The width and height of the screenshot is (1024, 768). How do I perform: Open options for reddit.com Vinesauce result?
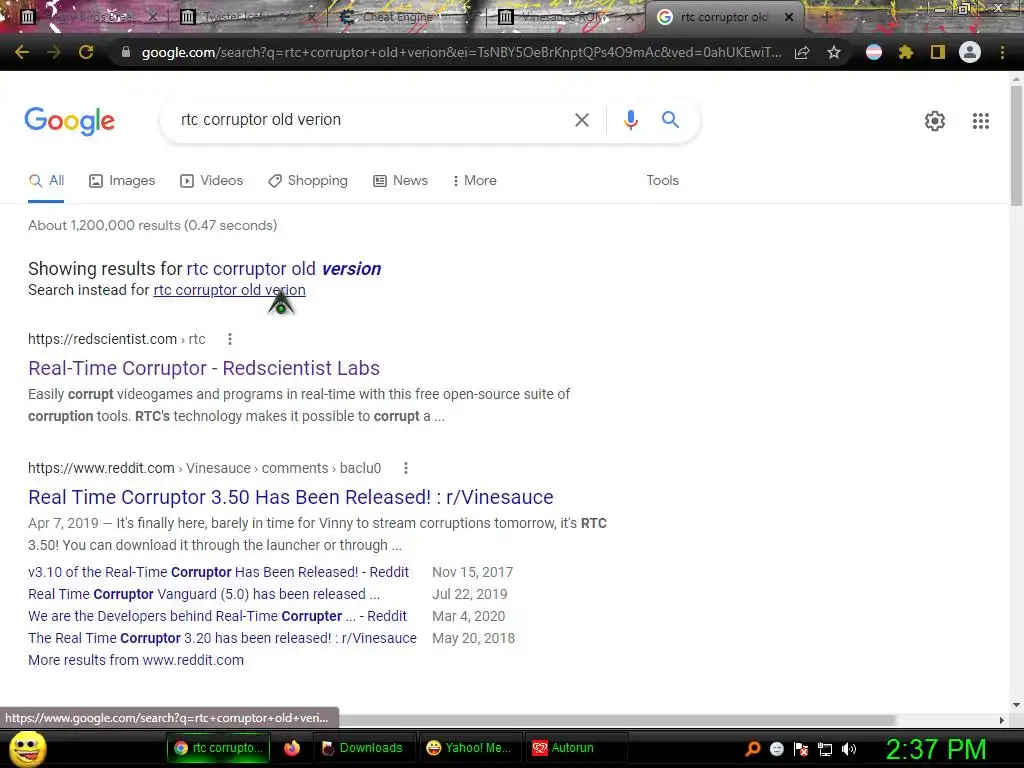[406, 468]
